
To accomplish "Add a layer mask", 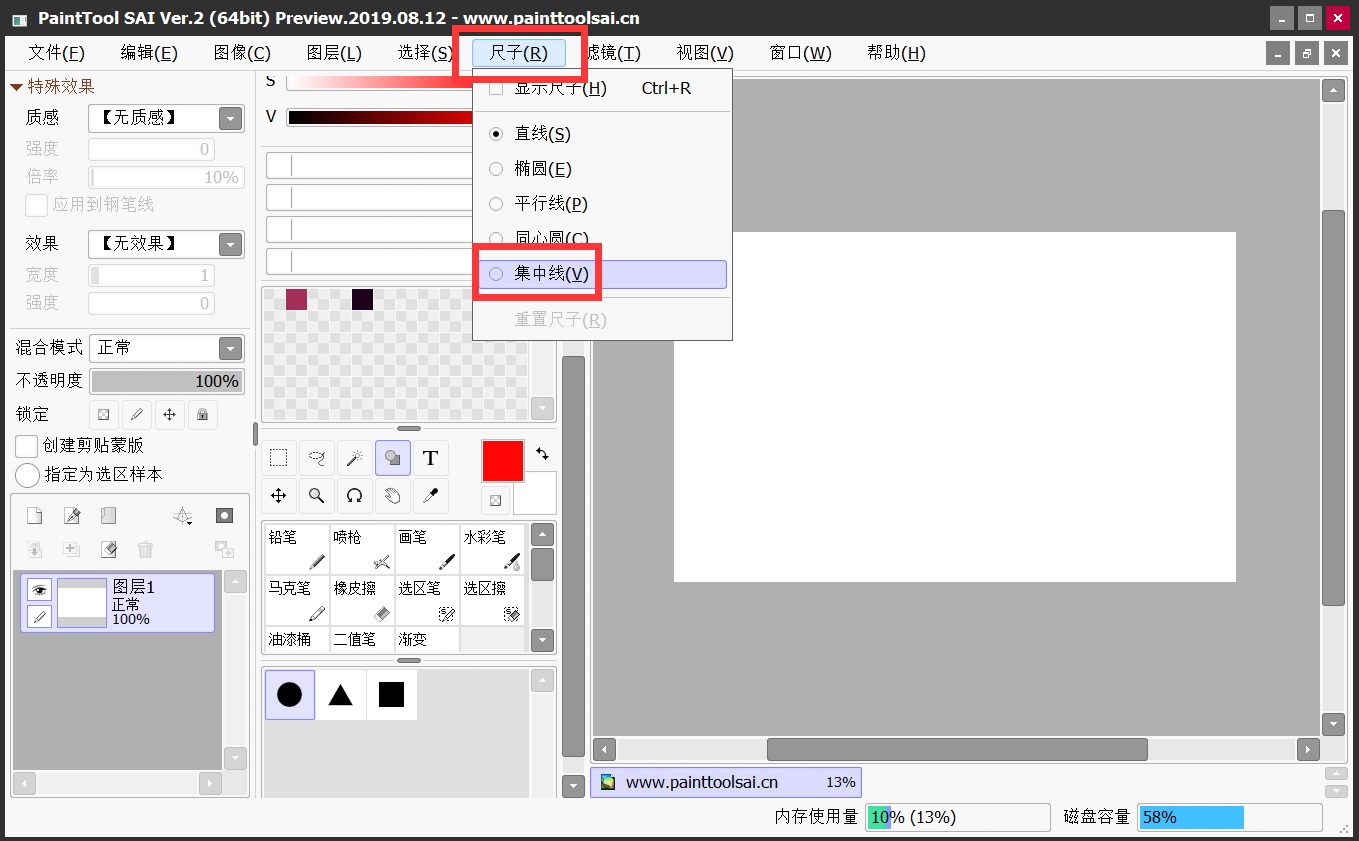I will click(224, 516).
